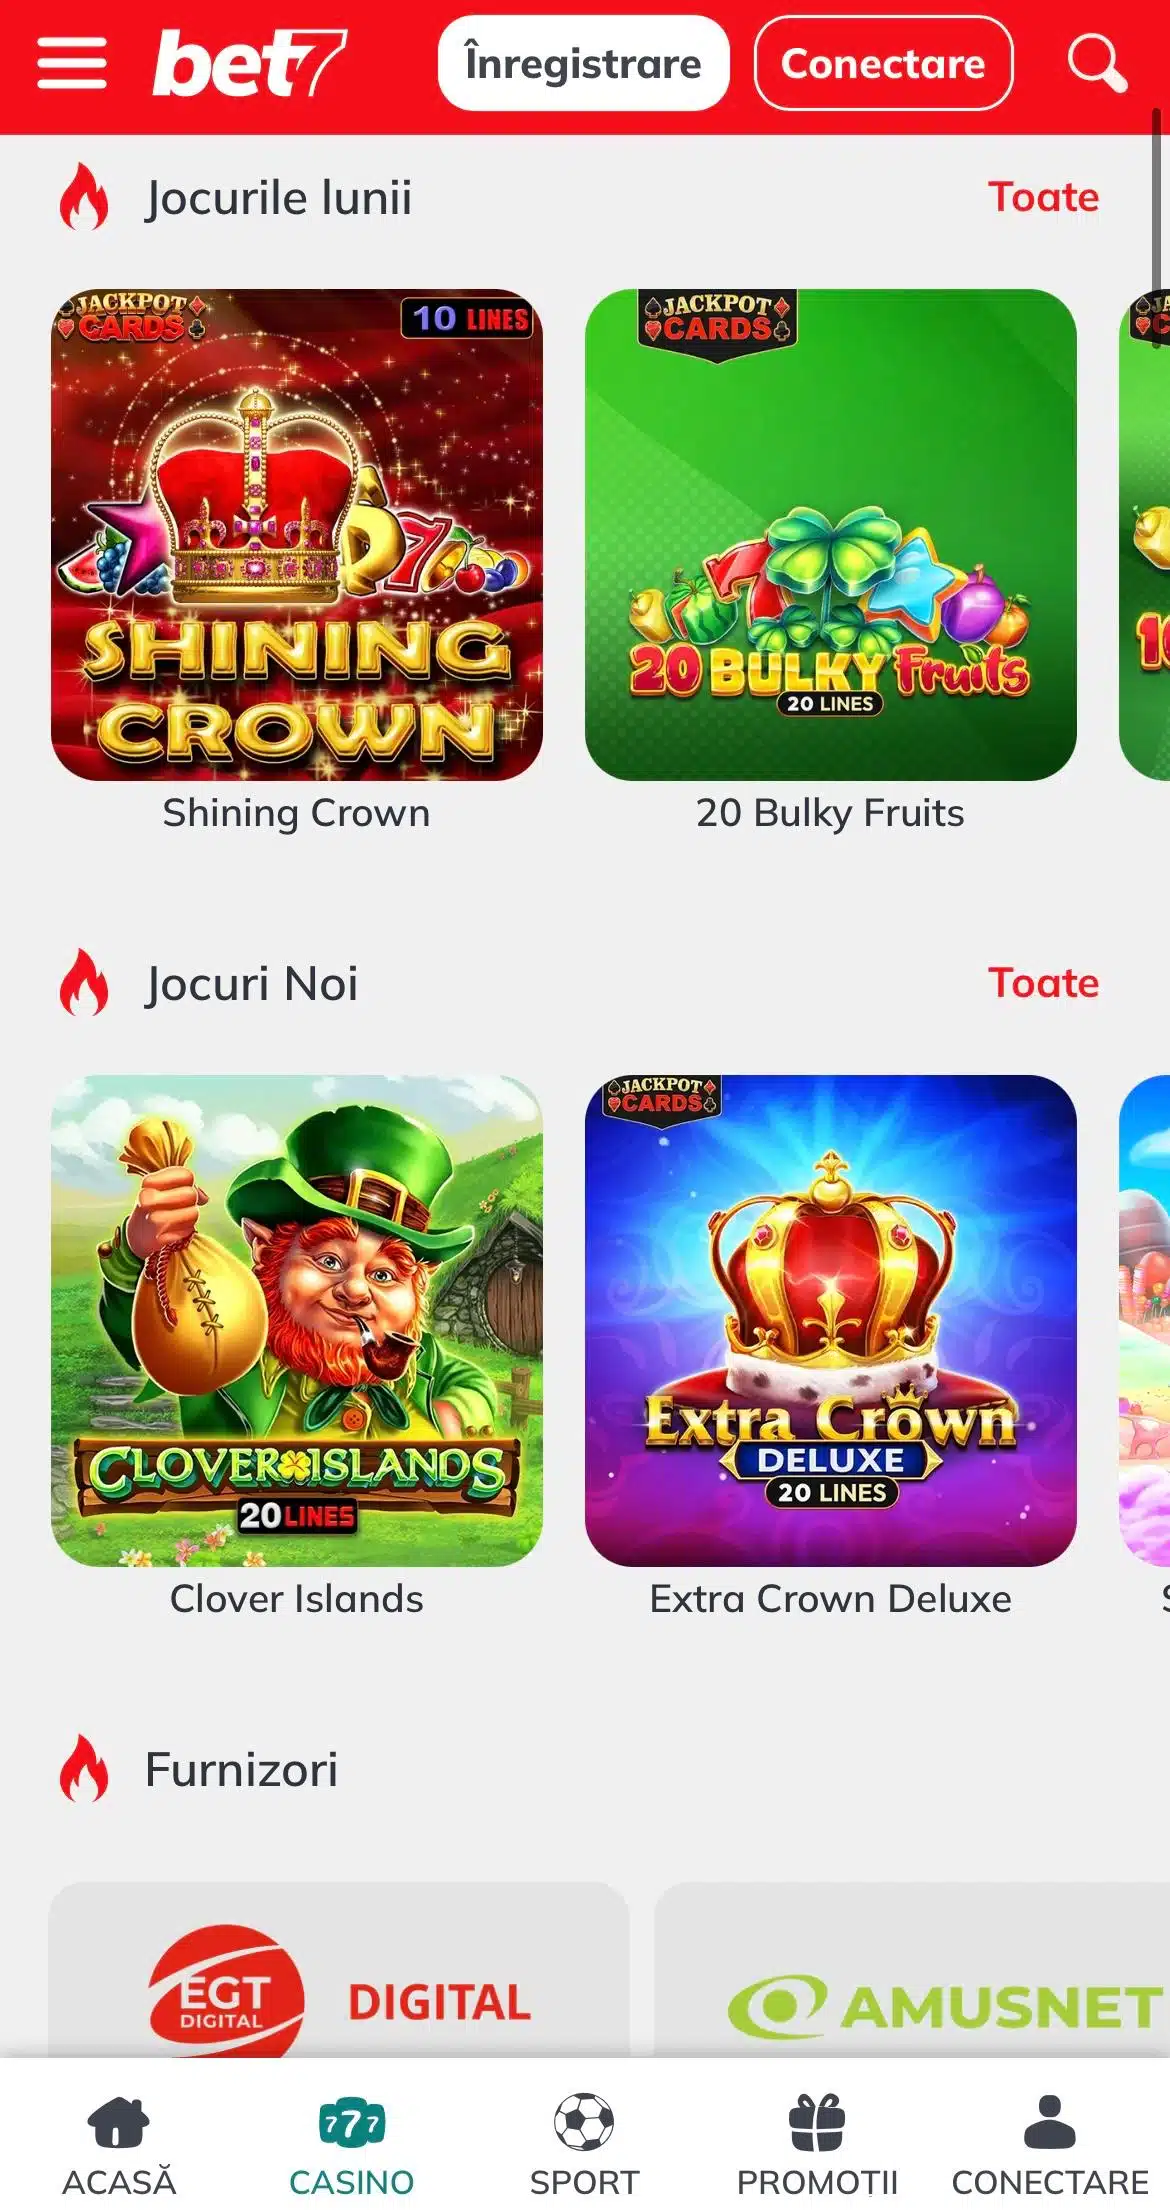Select the Sport soccer ball icon
The height and width of the screenshot is (2210, 1170).
point(584,2122)
